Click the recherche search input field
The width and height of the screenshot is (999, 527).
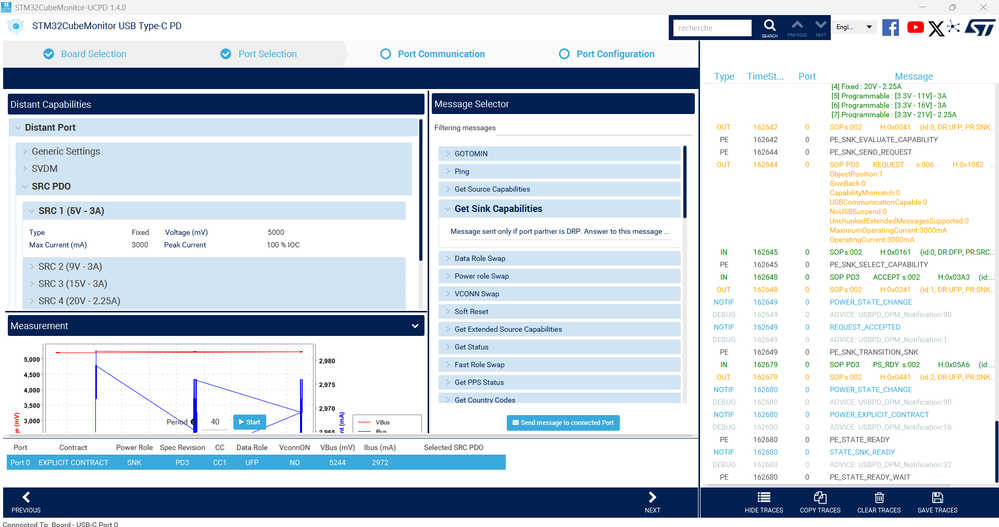point(712,28)
